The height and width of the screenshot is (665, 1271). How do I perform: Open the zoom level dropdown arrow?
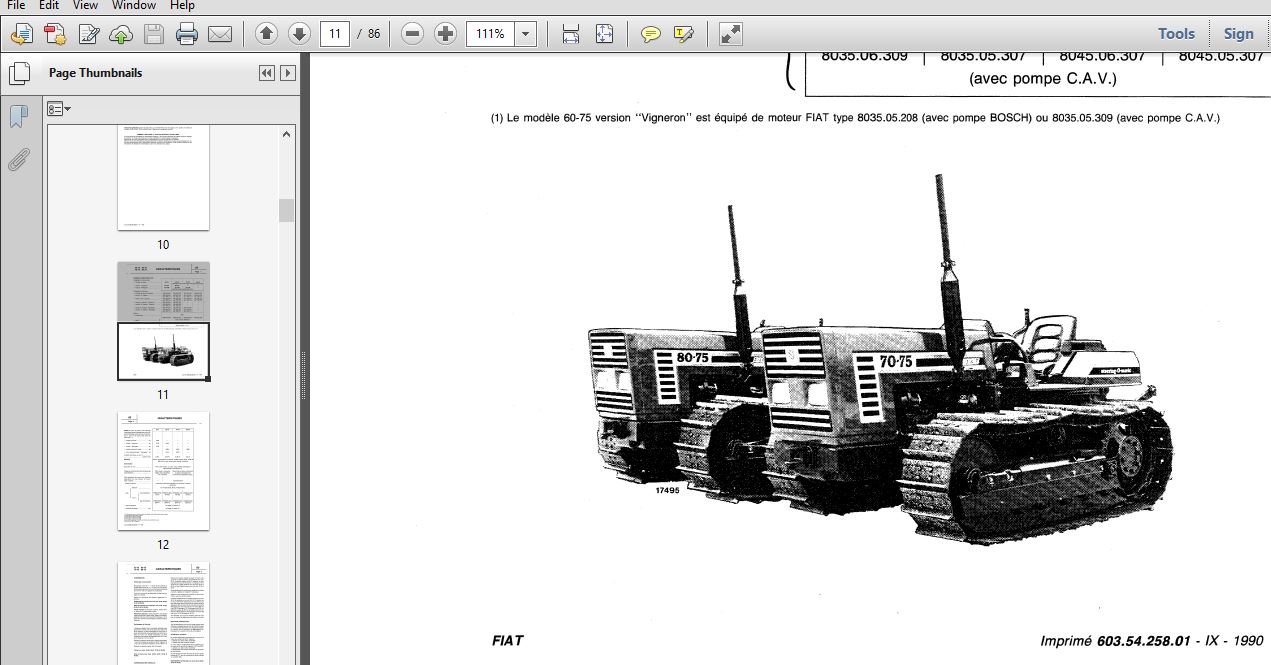[x=526, y=34]
